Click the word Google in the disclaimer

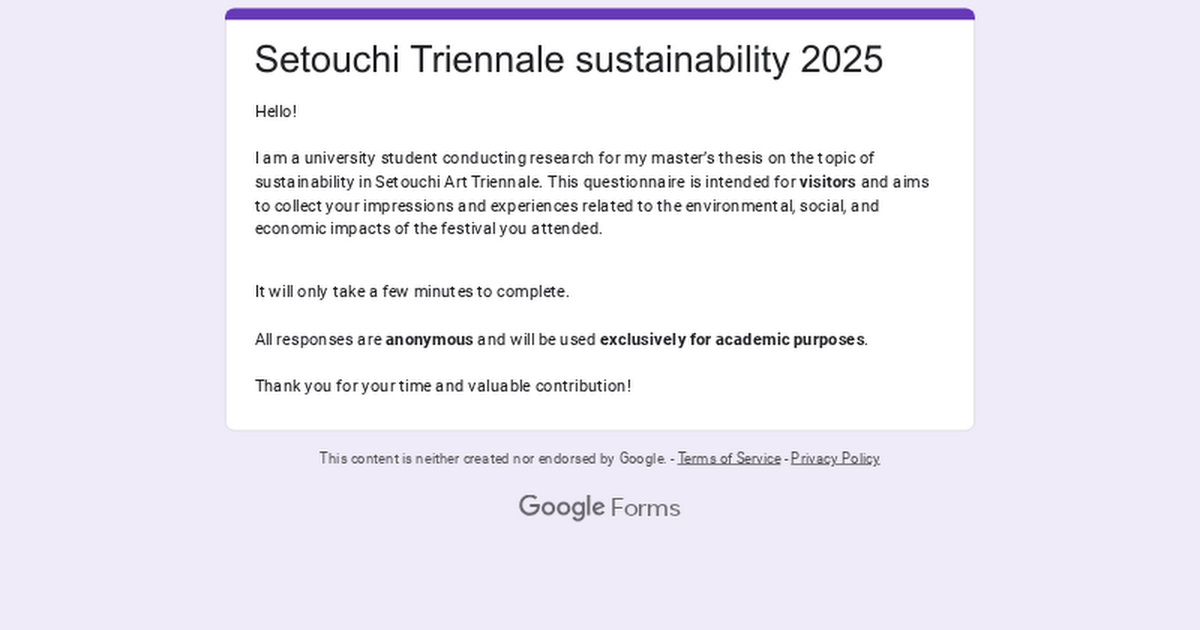641,458
